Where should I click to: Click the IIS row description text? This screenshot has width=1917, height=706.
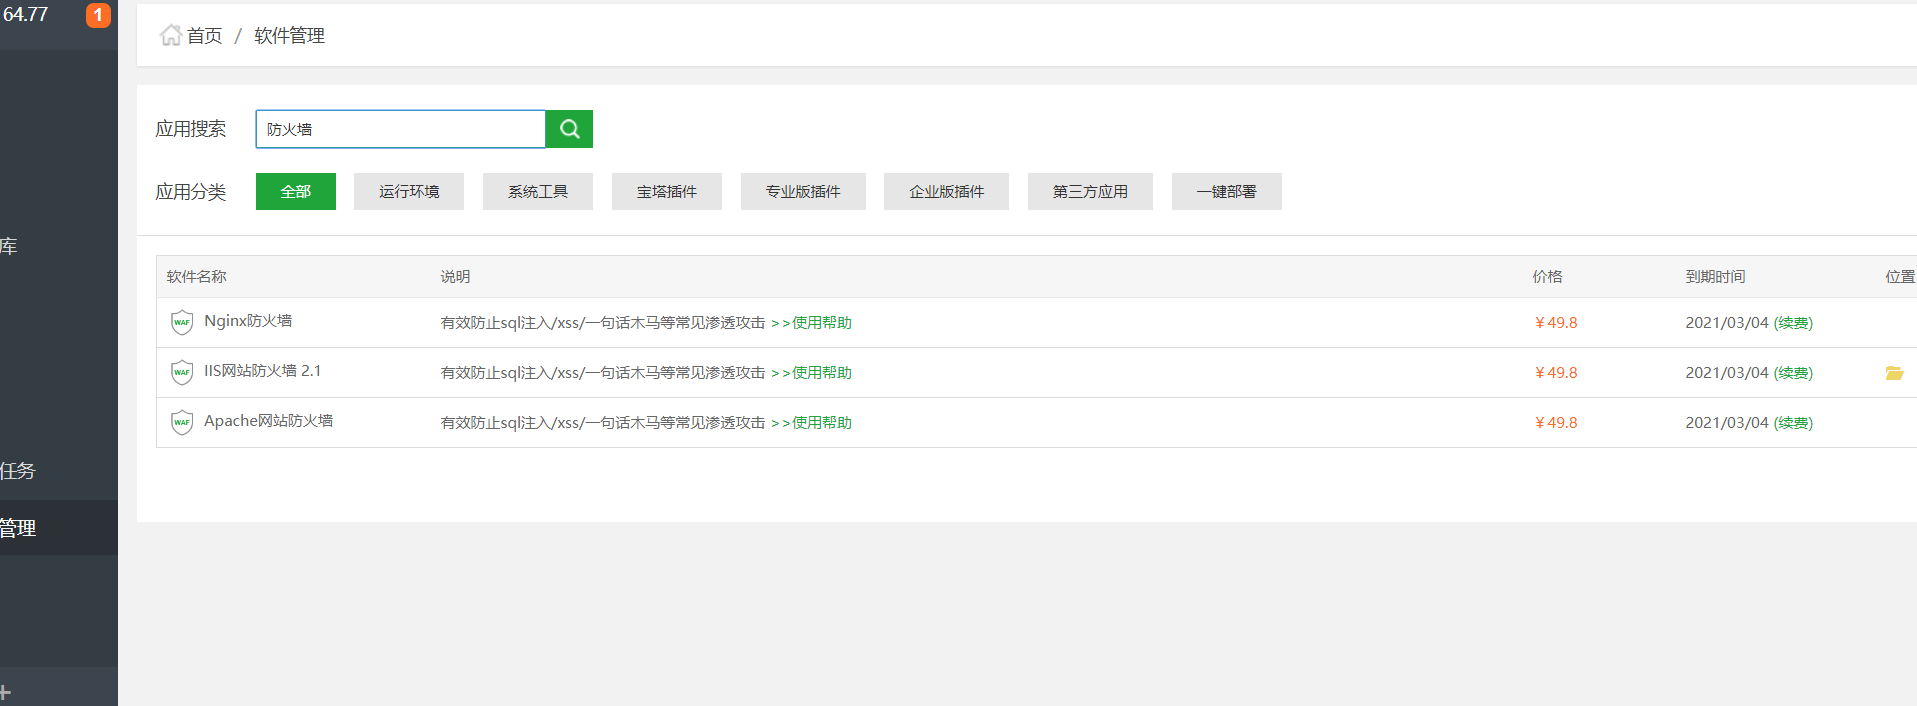click(x=603, y=373)
